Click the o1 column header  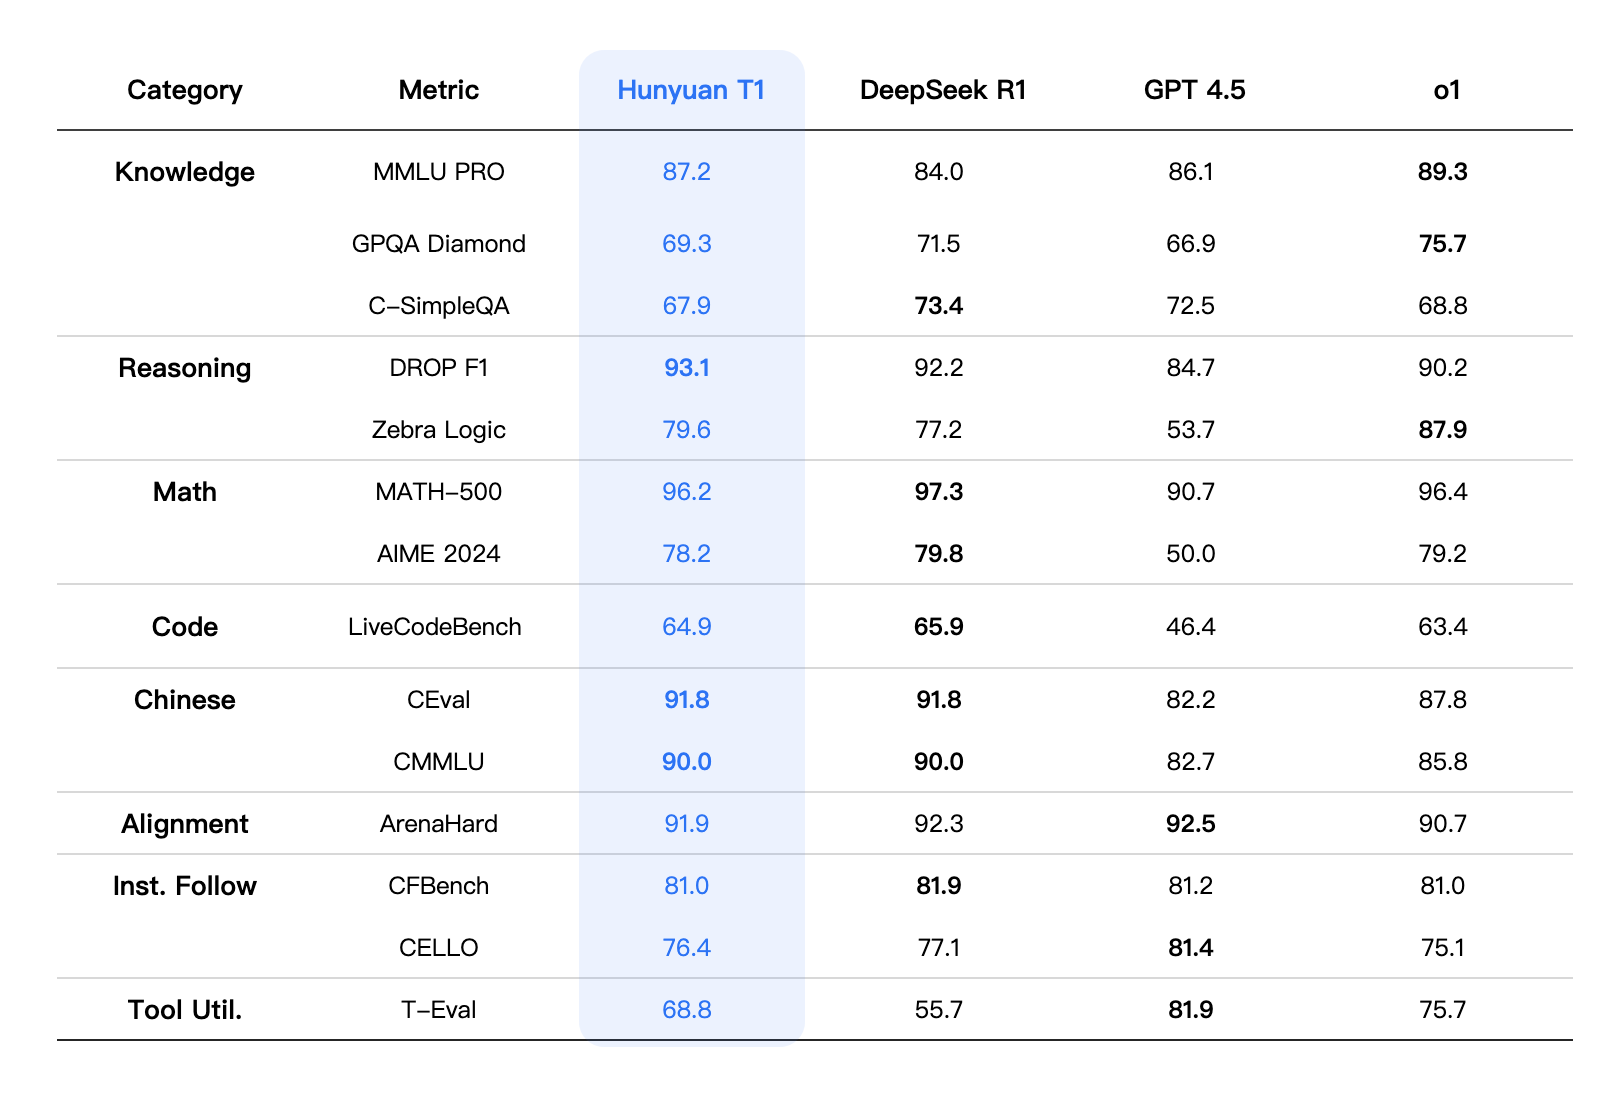[1446, 90]
